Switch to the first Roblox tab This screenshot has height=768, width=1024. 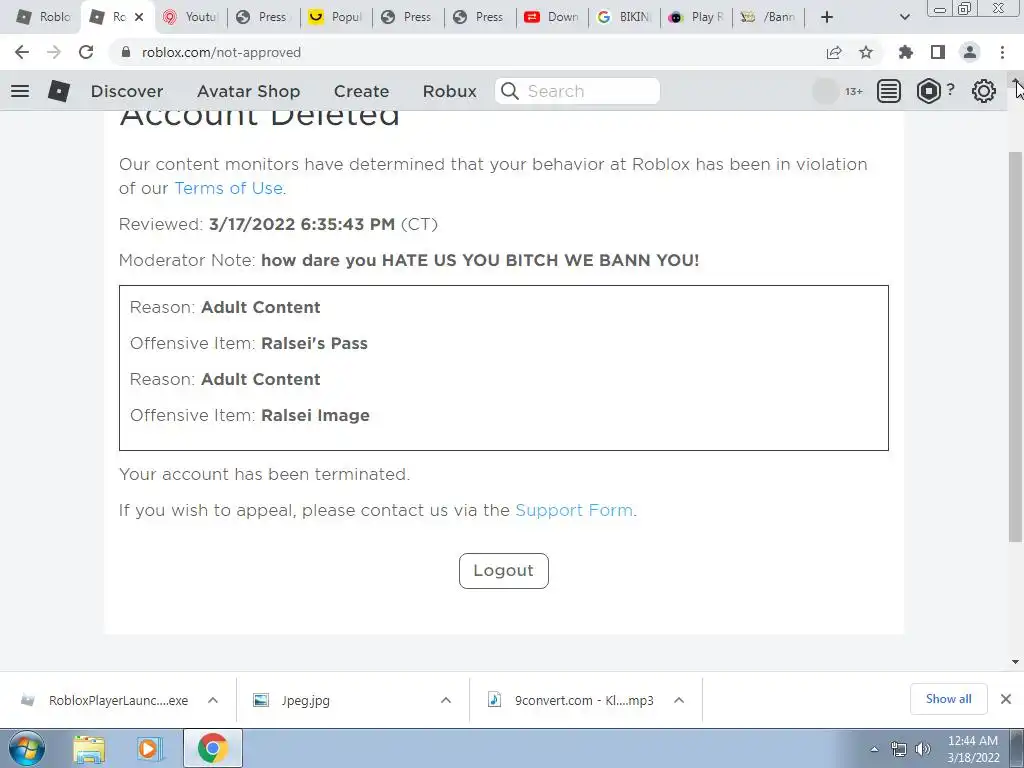point(42,17)
